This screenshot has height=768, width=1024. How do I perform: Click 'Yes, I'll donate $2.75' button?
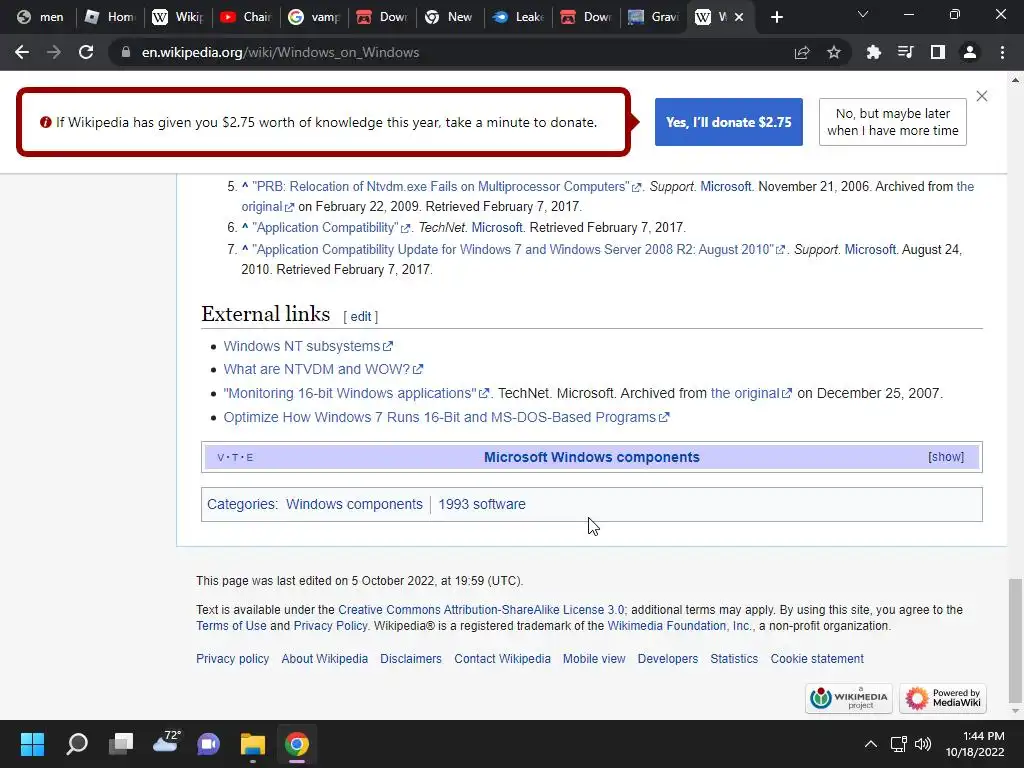coord(728,122)
